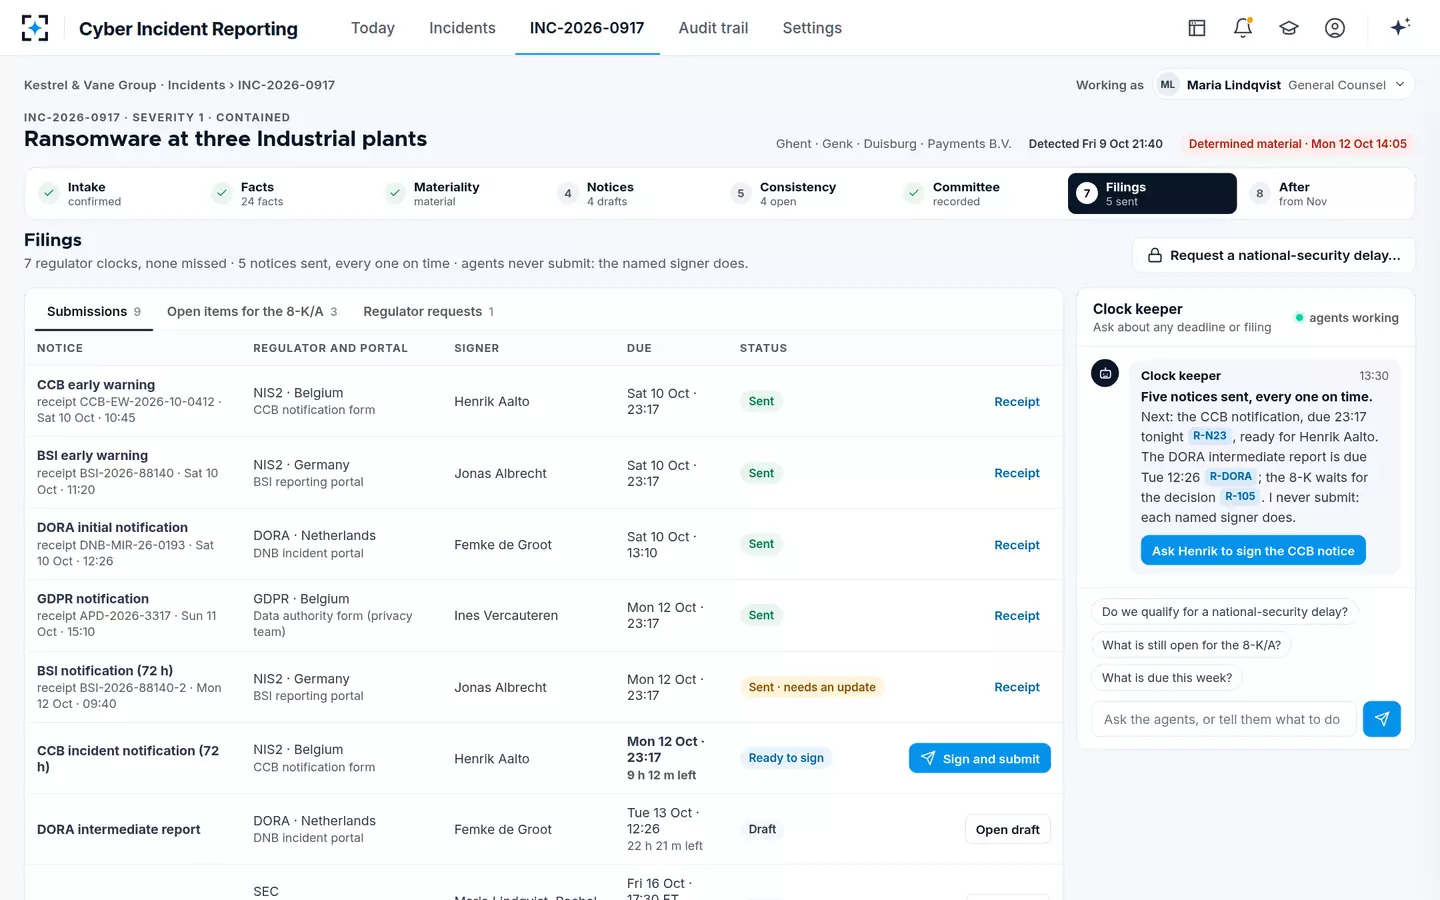Send message with paper-plane button
This screenshot has width=1440, height=900.
click(x=1382, y=719)
